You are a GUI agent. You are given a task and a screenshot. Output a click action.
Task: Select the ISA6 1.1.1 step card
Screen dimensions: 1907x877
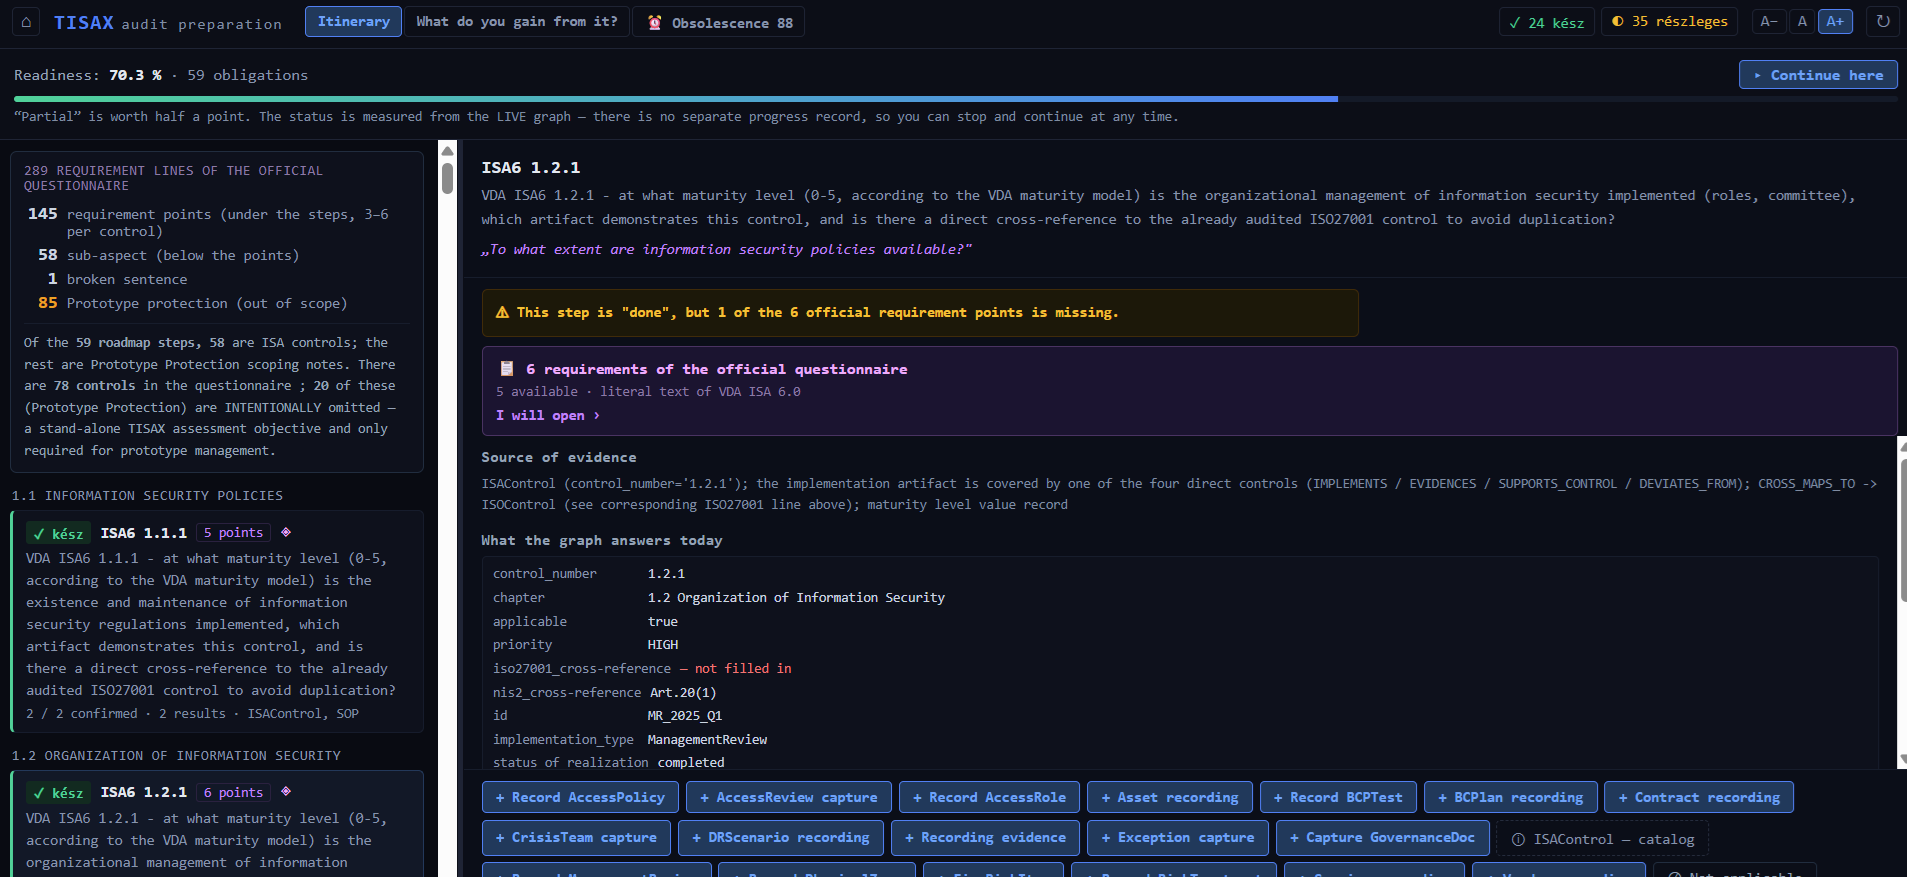pos(217,621)
